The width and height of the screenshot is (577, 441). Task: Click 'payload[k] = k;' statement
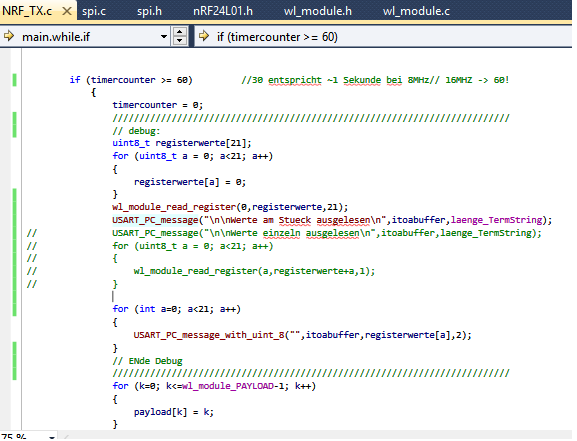click(174, 412)
